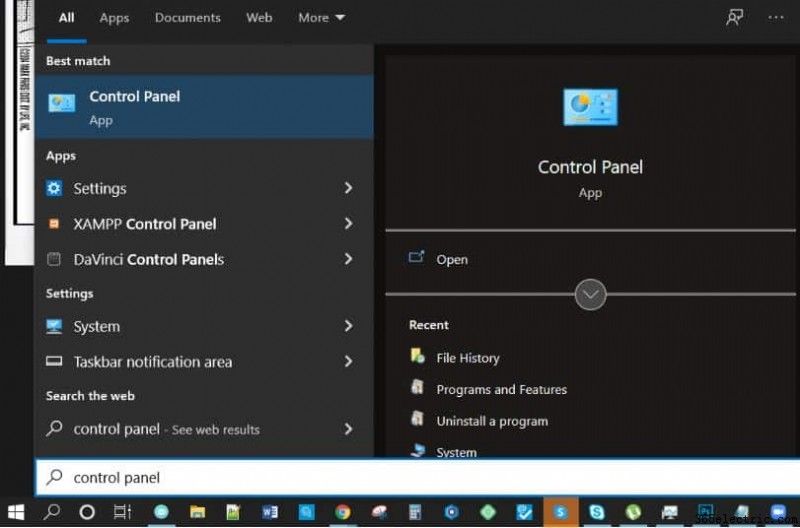Click the Taskbar notification area icon
Viewport: 800px width, 528px height.
pyautogui.click(x=54, y=362)
